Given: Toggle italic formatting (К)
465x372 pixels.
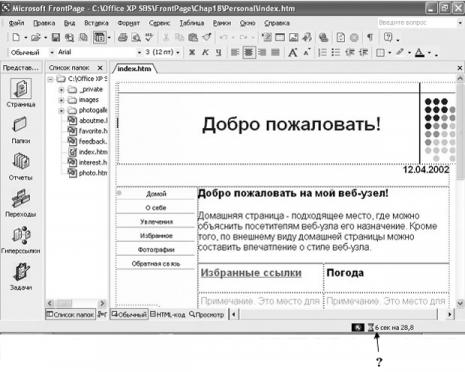Looking at the screenshot, I should 205,53.
